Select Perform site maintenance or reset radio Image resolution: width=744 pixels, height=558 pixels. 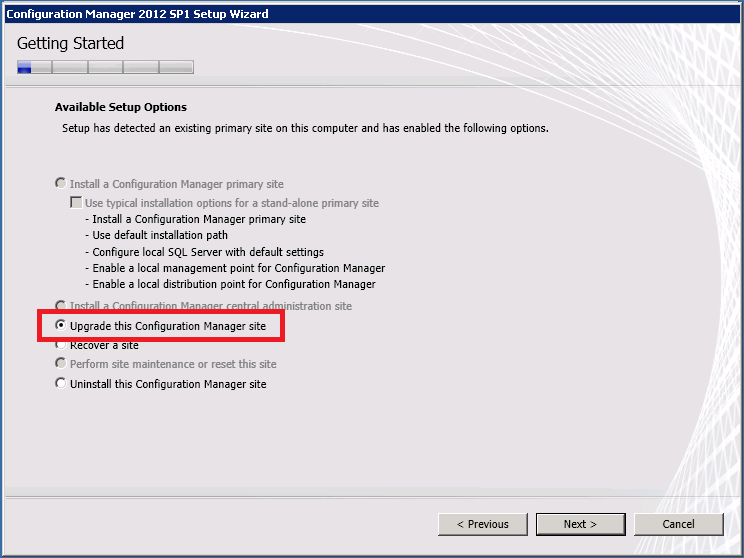[60, 364]
